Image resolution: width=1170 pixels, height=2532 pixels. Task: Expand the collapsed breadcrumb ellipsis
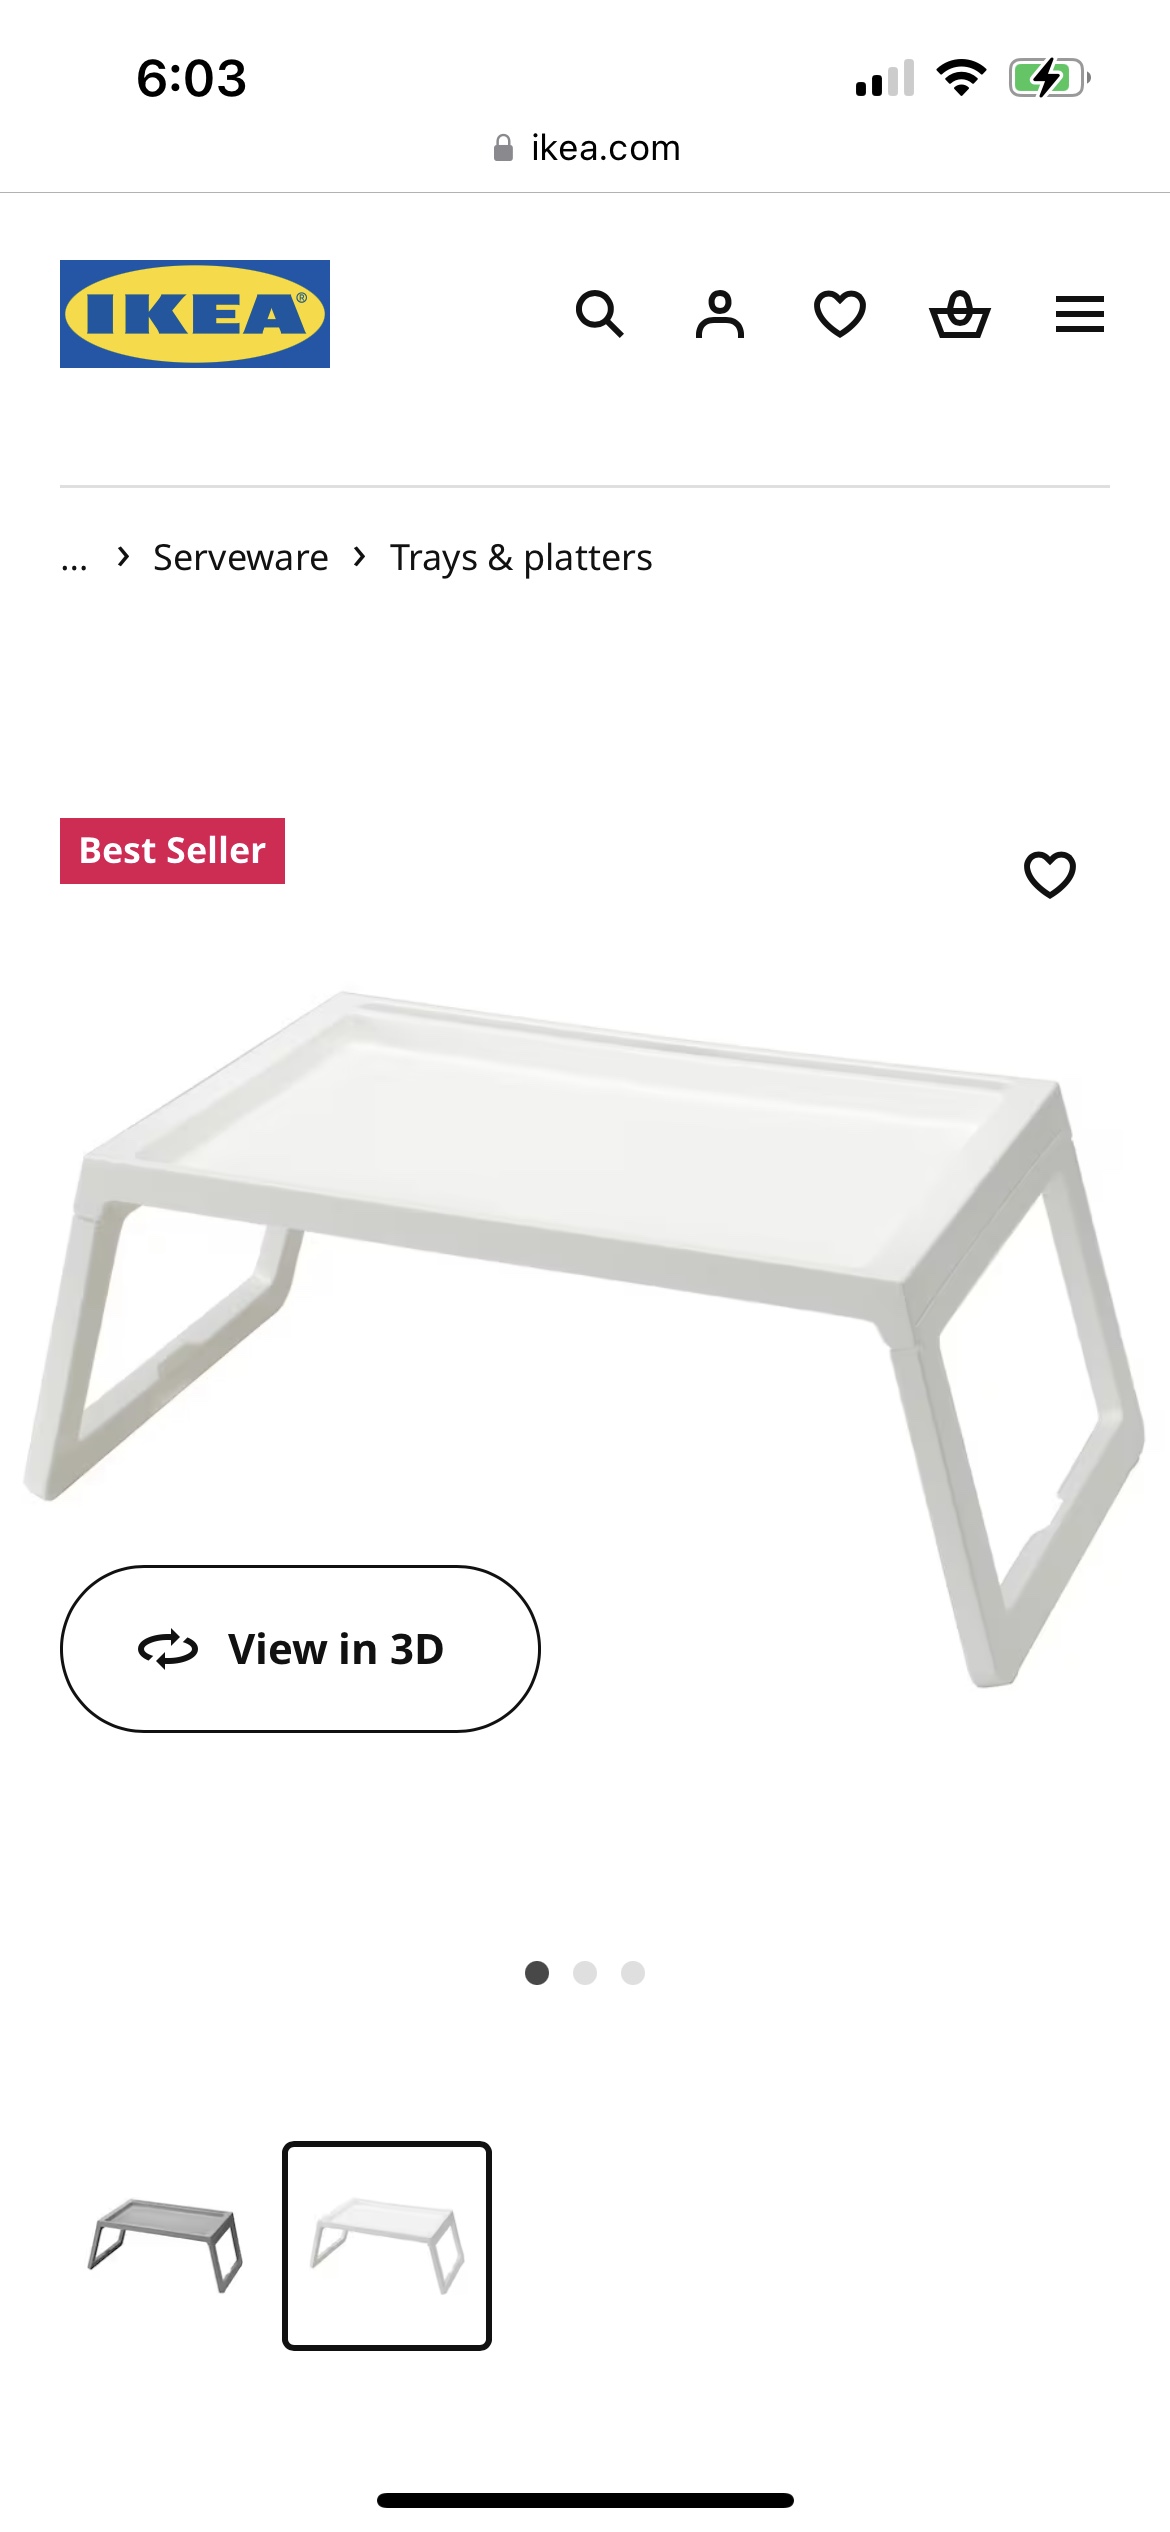pos(74,558)
